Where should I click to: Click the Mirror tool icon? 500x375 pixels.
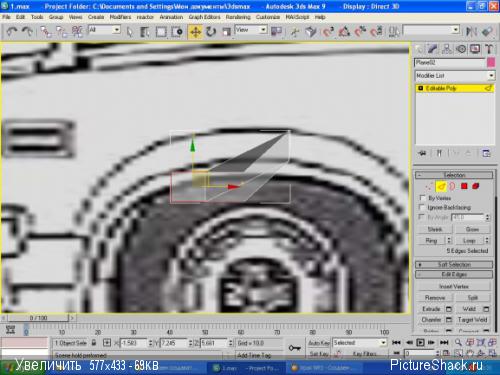pyautogui.click(x=471, y=32)
